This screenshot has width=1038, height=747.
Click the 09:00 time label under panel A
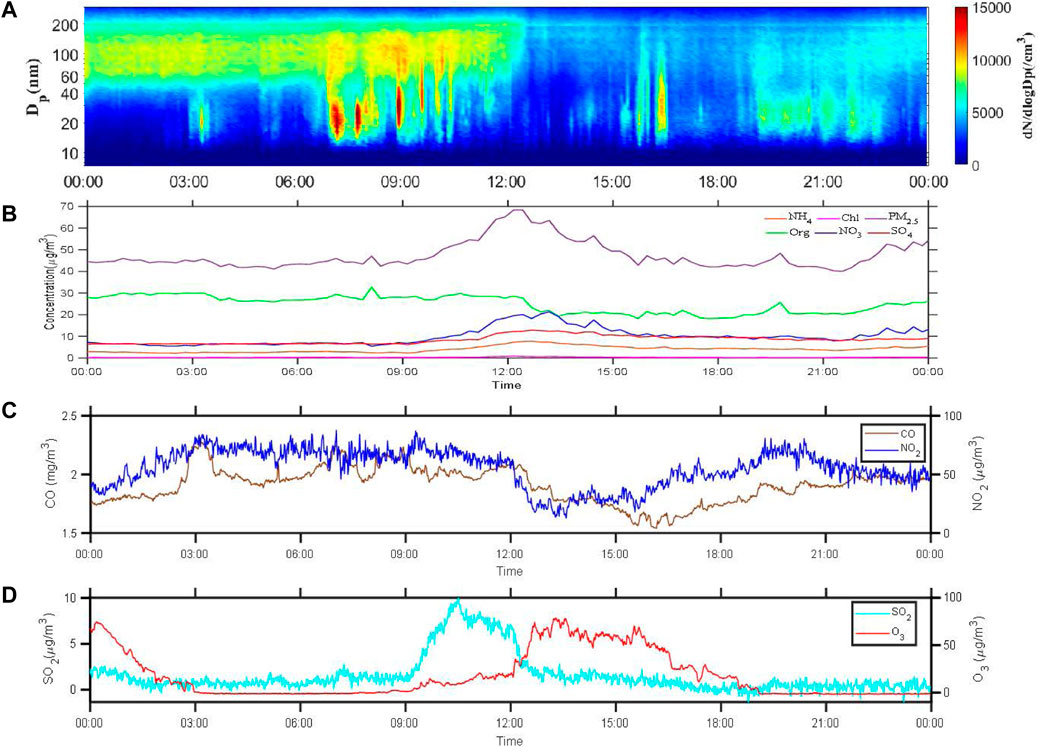402,181
